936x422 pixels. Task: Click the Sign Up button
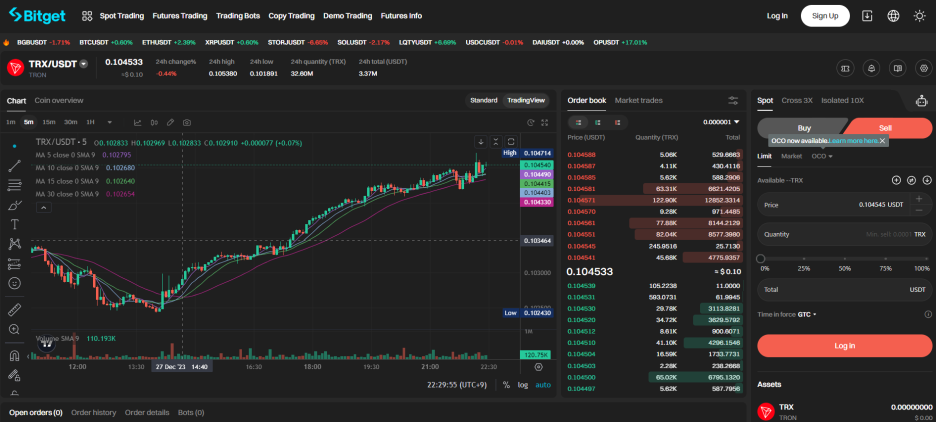click(x=825, y=16)
